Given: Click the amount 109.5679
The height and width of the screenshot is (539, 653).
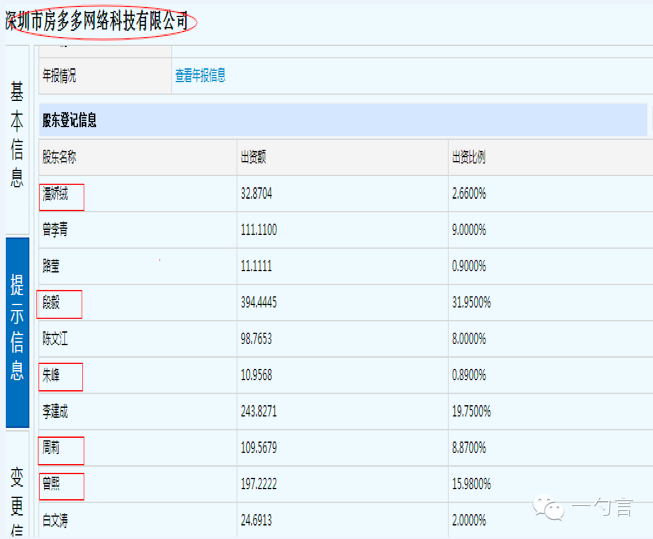Looking at the screenshot, I should [x=259, y=448].
